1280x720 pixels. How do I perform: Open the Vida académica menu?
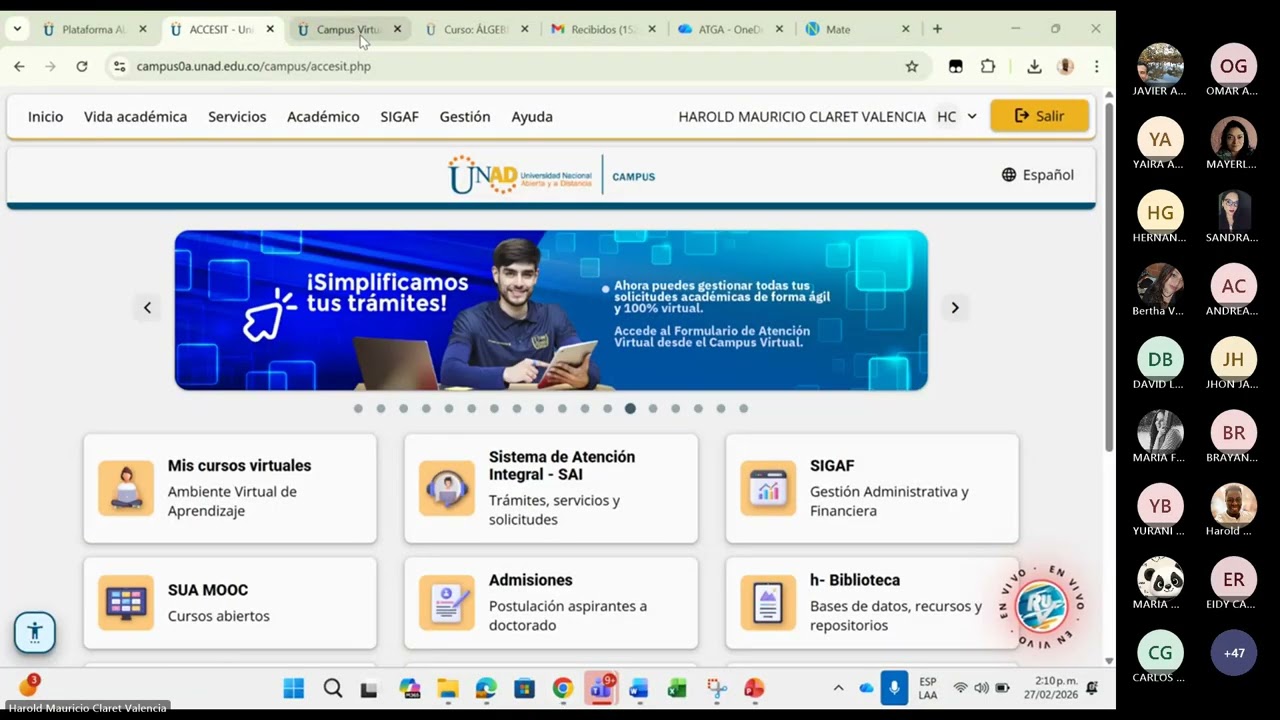tap(135, 117)
